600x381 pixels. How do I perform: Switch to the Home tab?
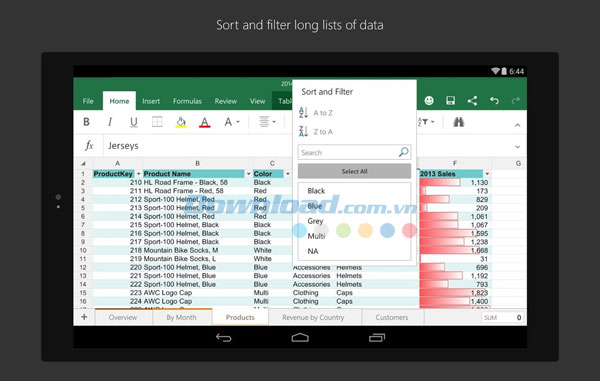(x=119, y=101)
